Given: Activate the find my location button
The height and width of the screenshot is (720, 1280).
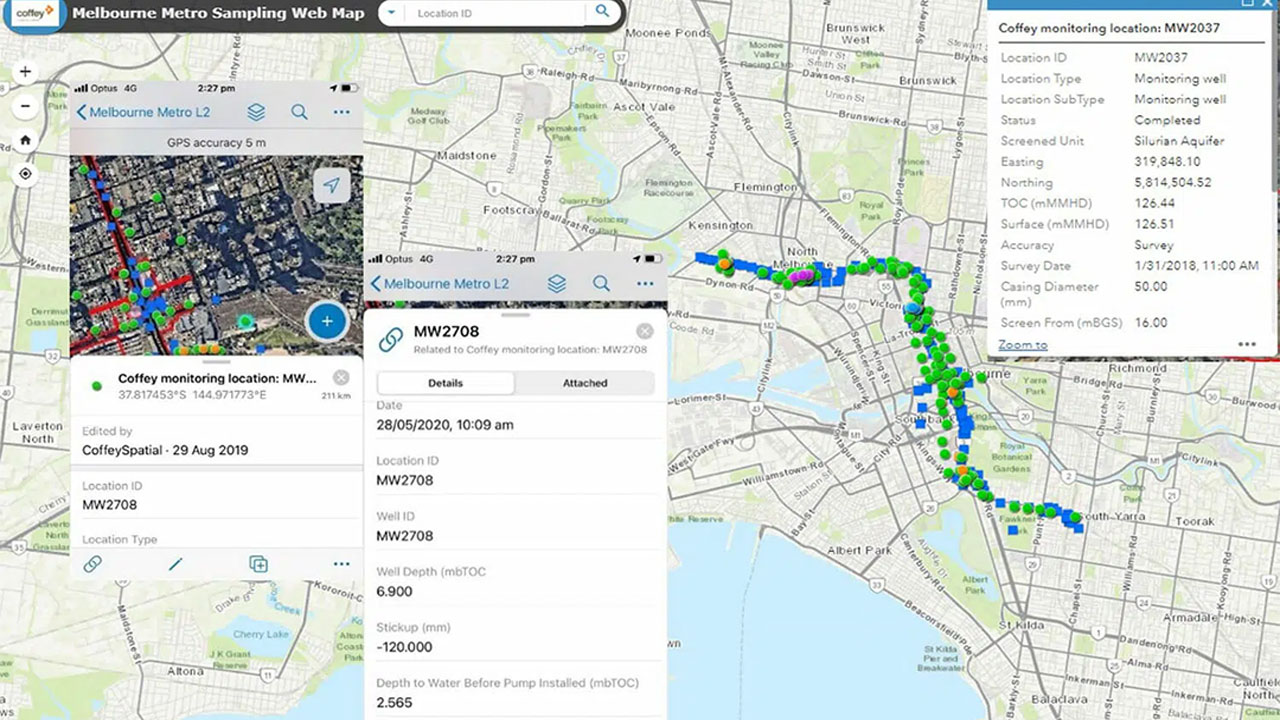Looking at the screenshot, I should tap(25, 174).
